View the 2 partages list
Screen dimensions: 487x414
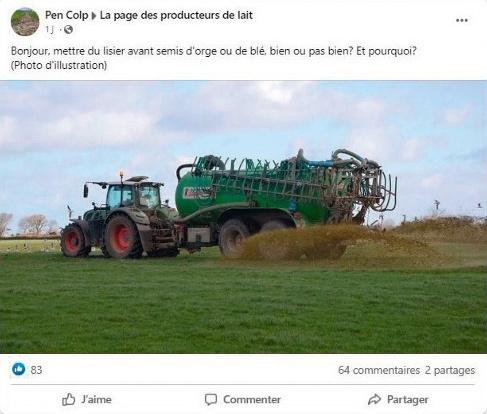pyautogui.click(x=450, y=370)
